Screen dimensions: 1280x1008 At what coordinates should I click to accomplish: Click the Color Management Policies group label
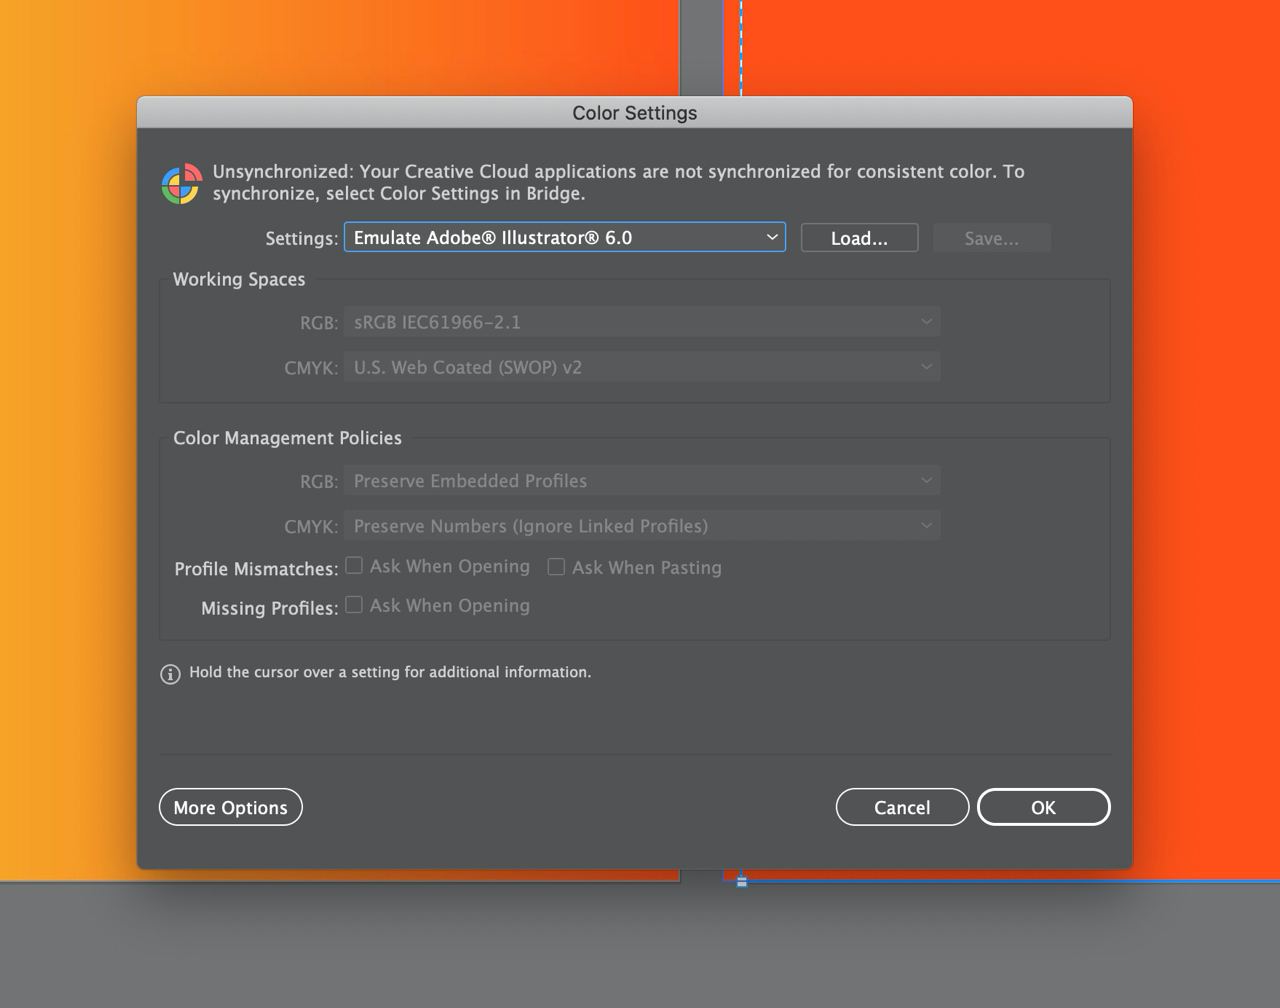point(288,438)
